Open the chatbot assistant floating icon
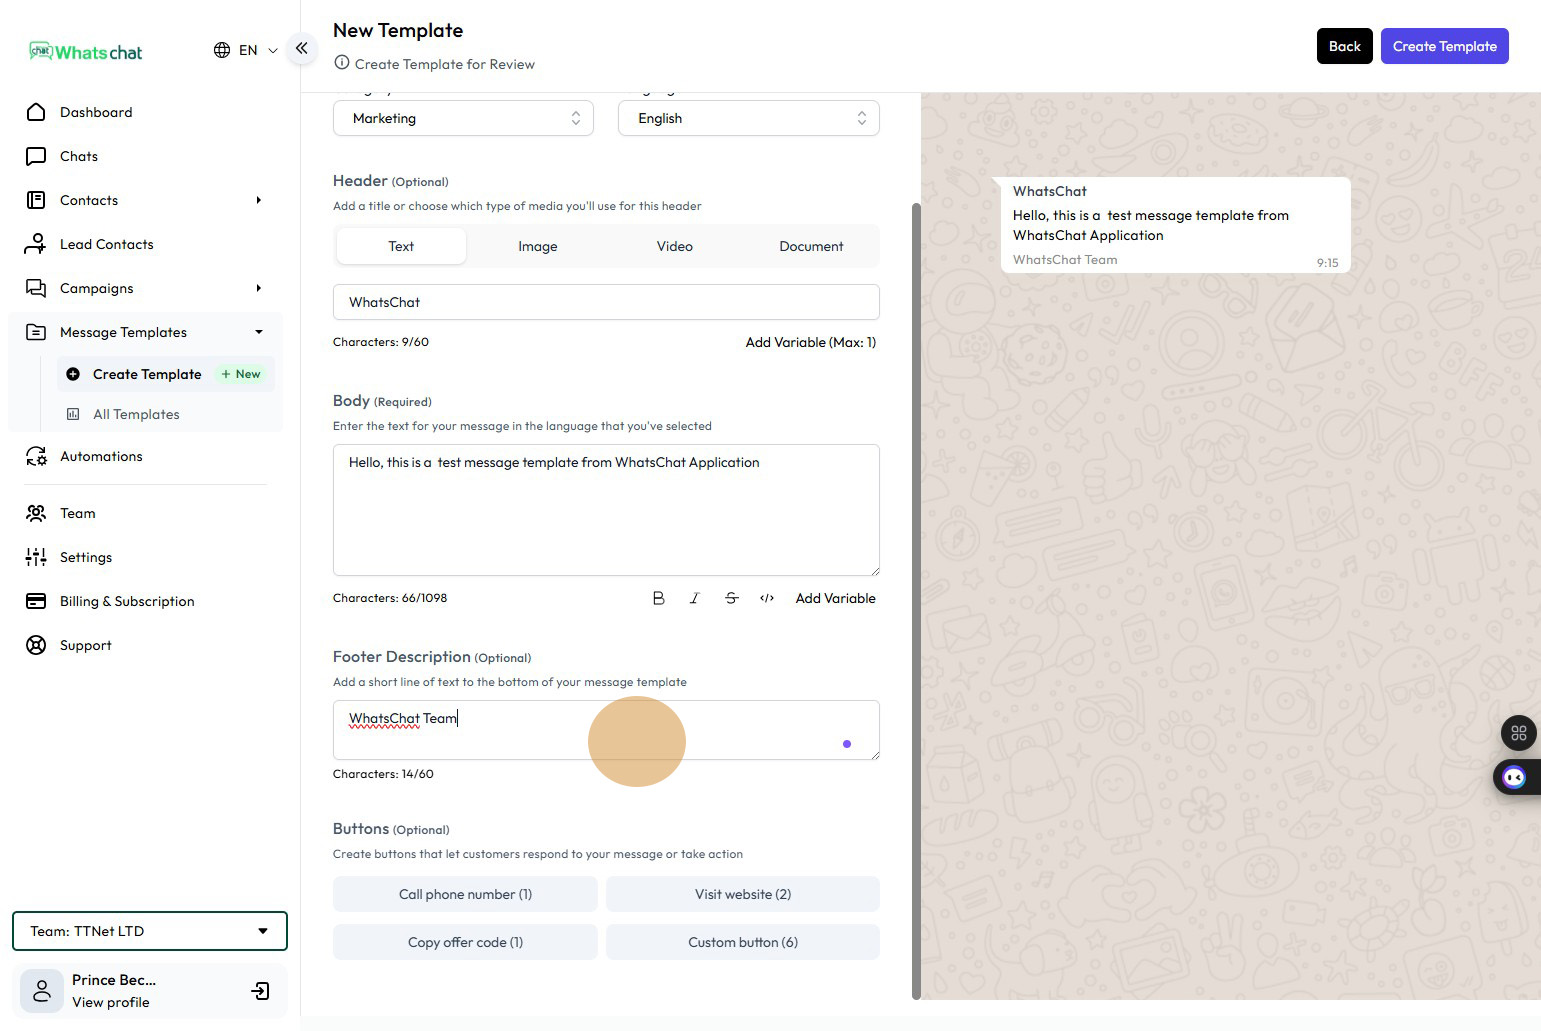 pyautogui.click(x=1514, y=778)
